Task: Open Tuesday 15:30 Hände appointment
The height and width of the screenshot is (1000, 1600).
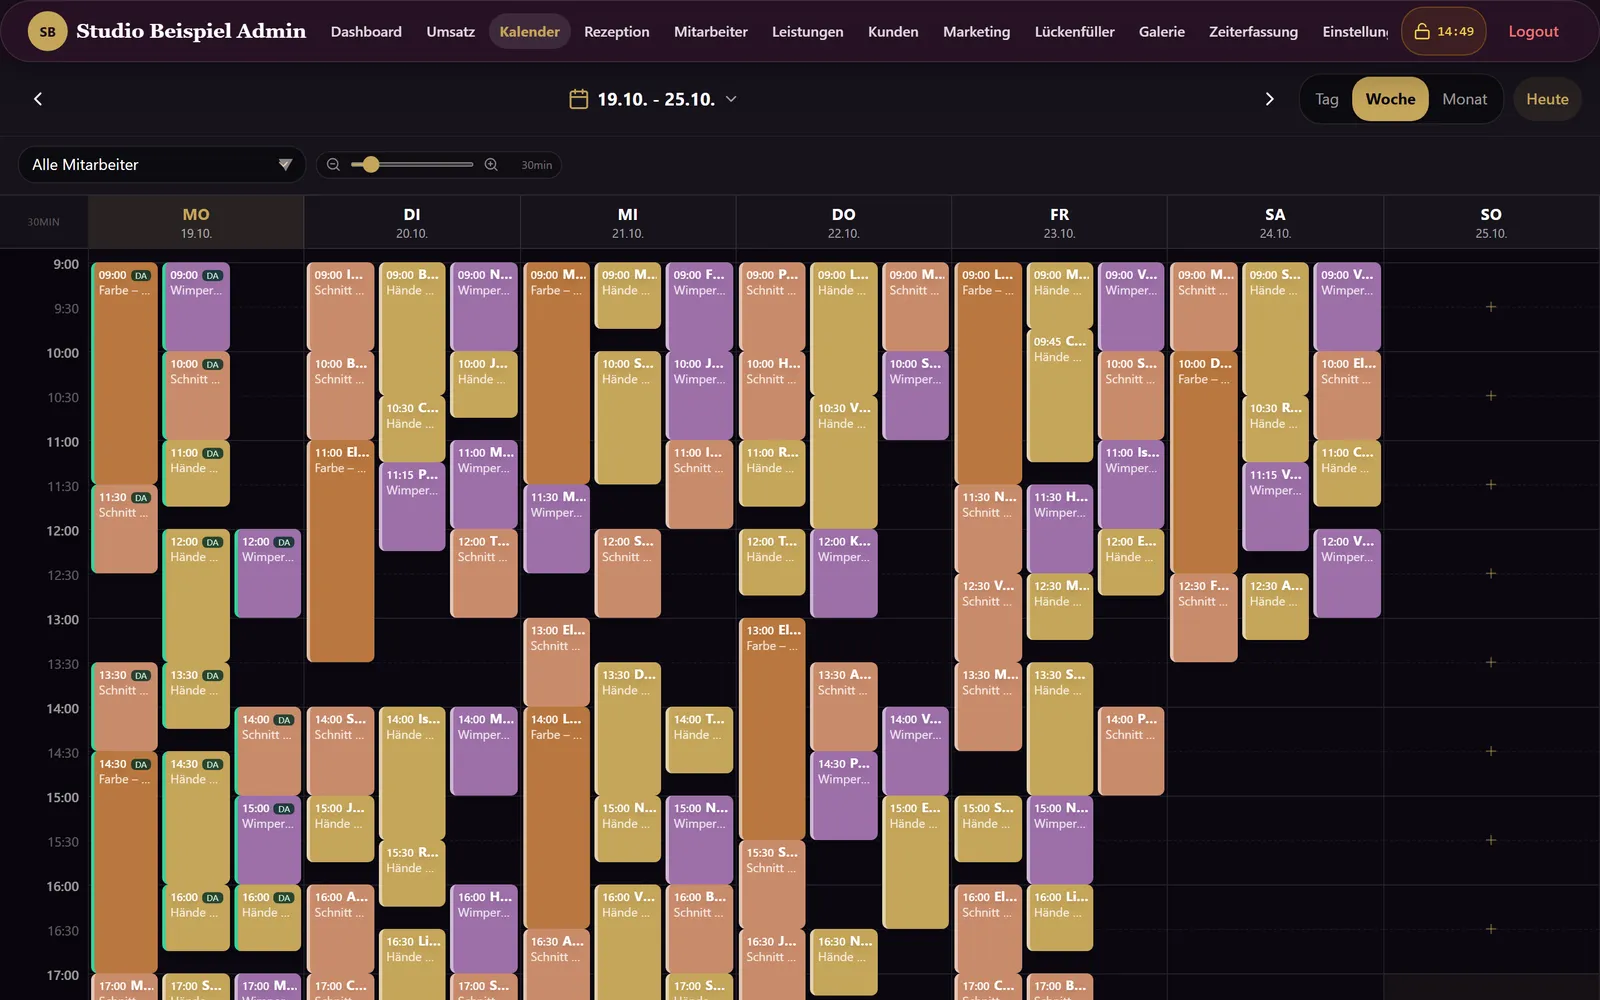Action: tap(412, 873)
